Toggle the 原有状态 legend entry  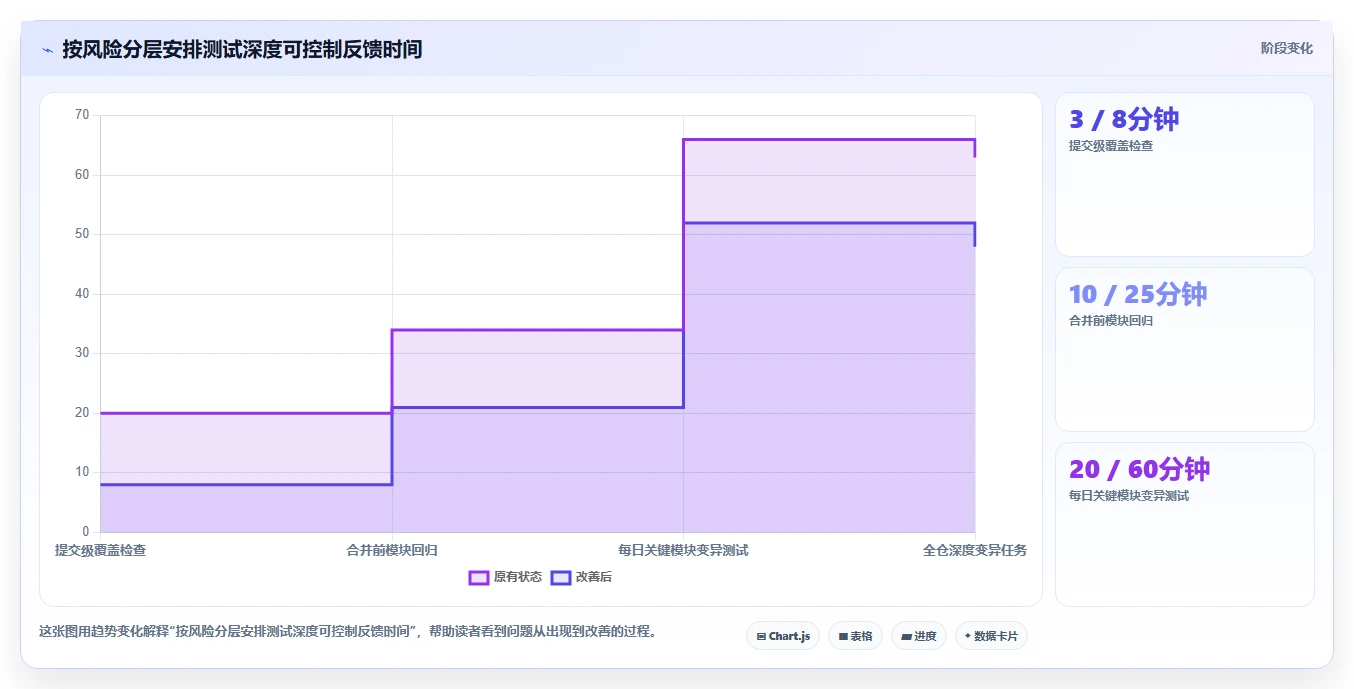tap(506, 577)
